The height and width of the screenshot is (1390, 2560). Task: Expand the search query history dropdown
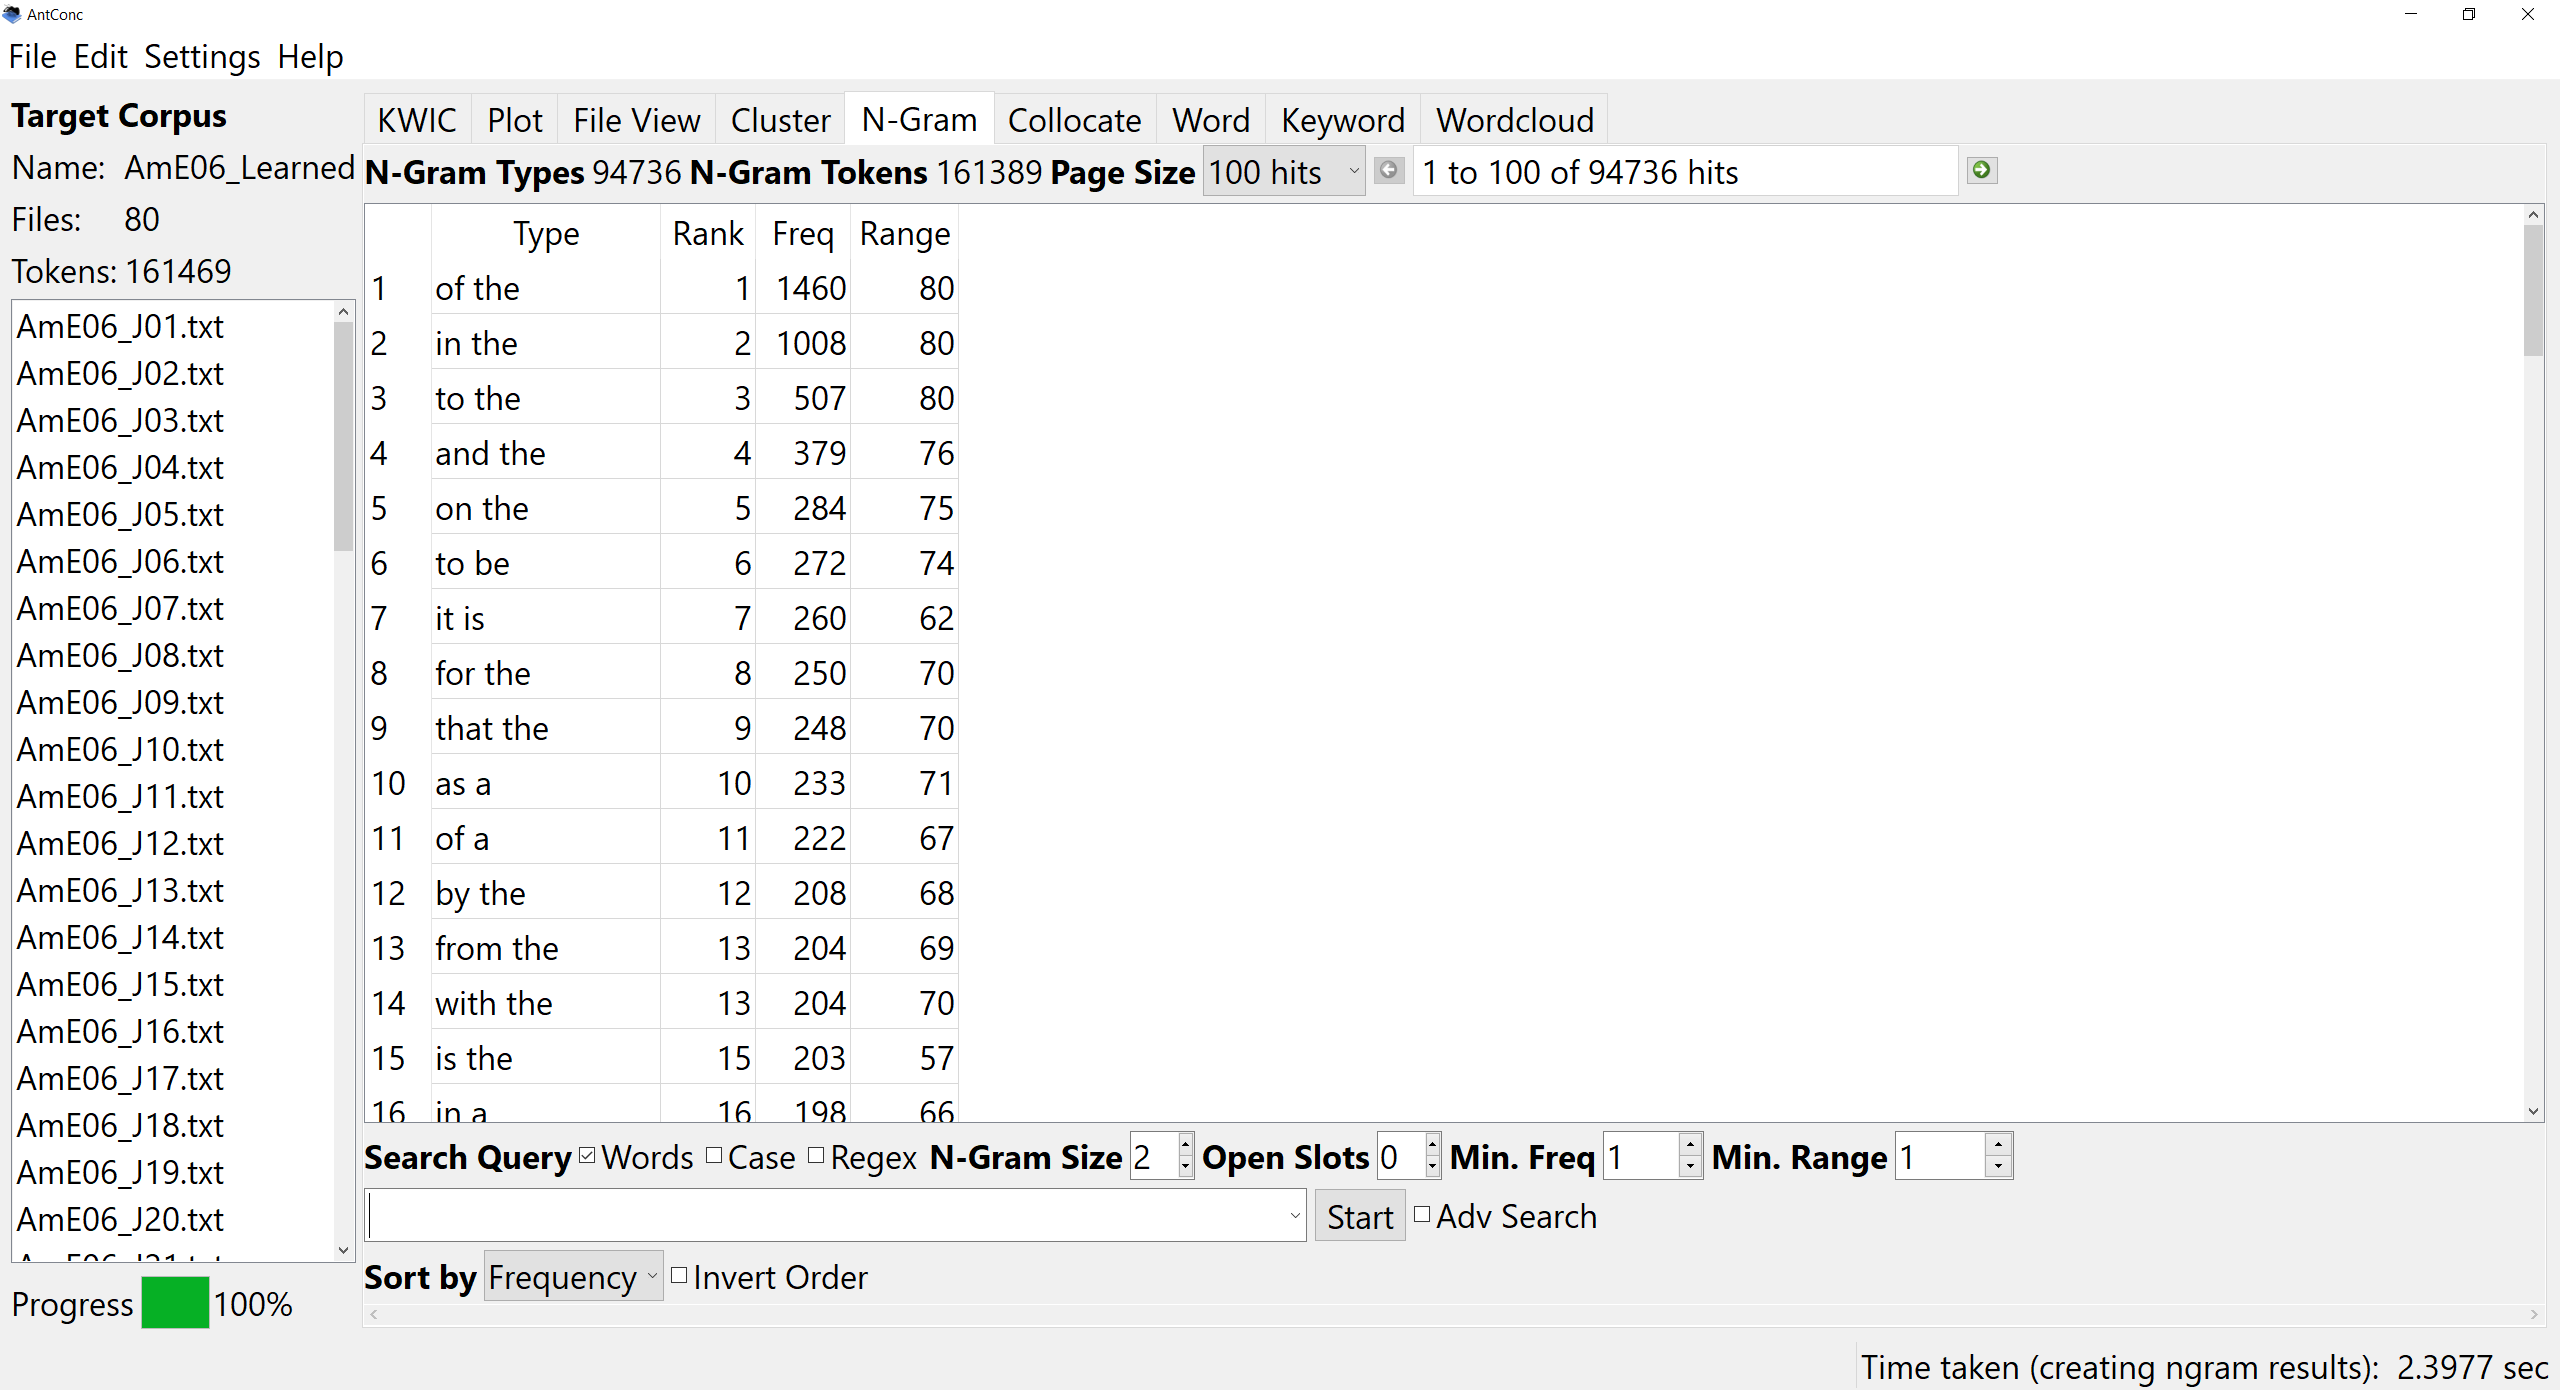[1294, 1216]
